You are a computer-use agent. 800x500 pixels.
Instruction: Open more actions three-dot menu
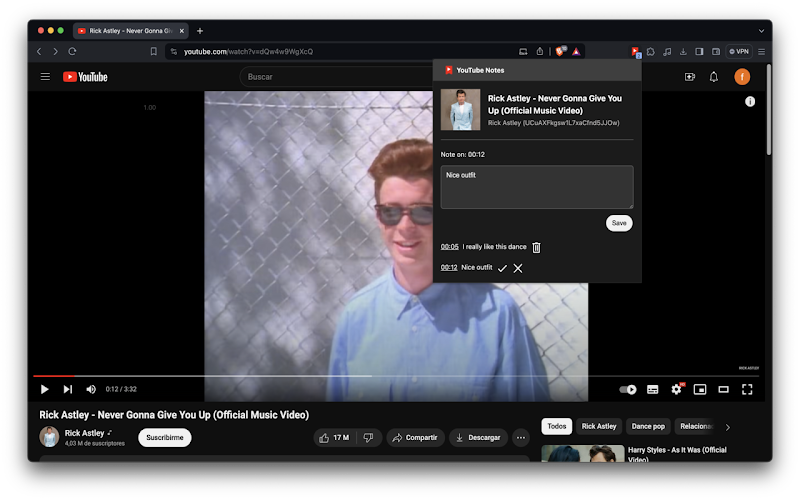coord(520,438)
